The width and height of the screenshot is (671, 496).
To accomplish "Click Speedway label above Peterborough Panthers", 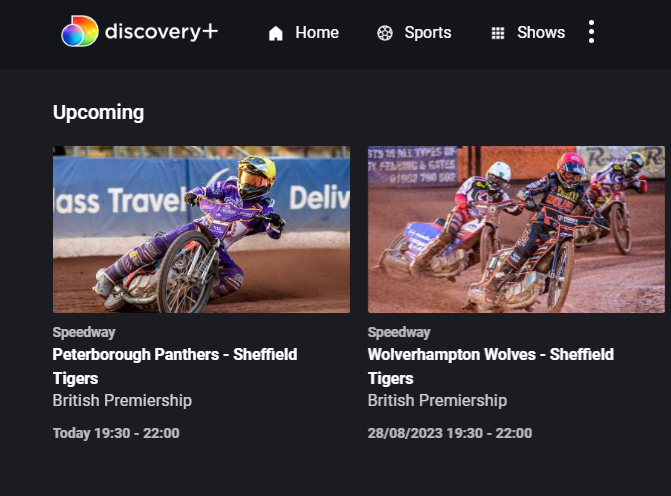I will (x=84, y=332).
